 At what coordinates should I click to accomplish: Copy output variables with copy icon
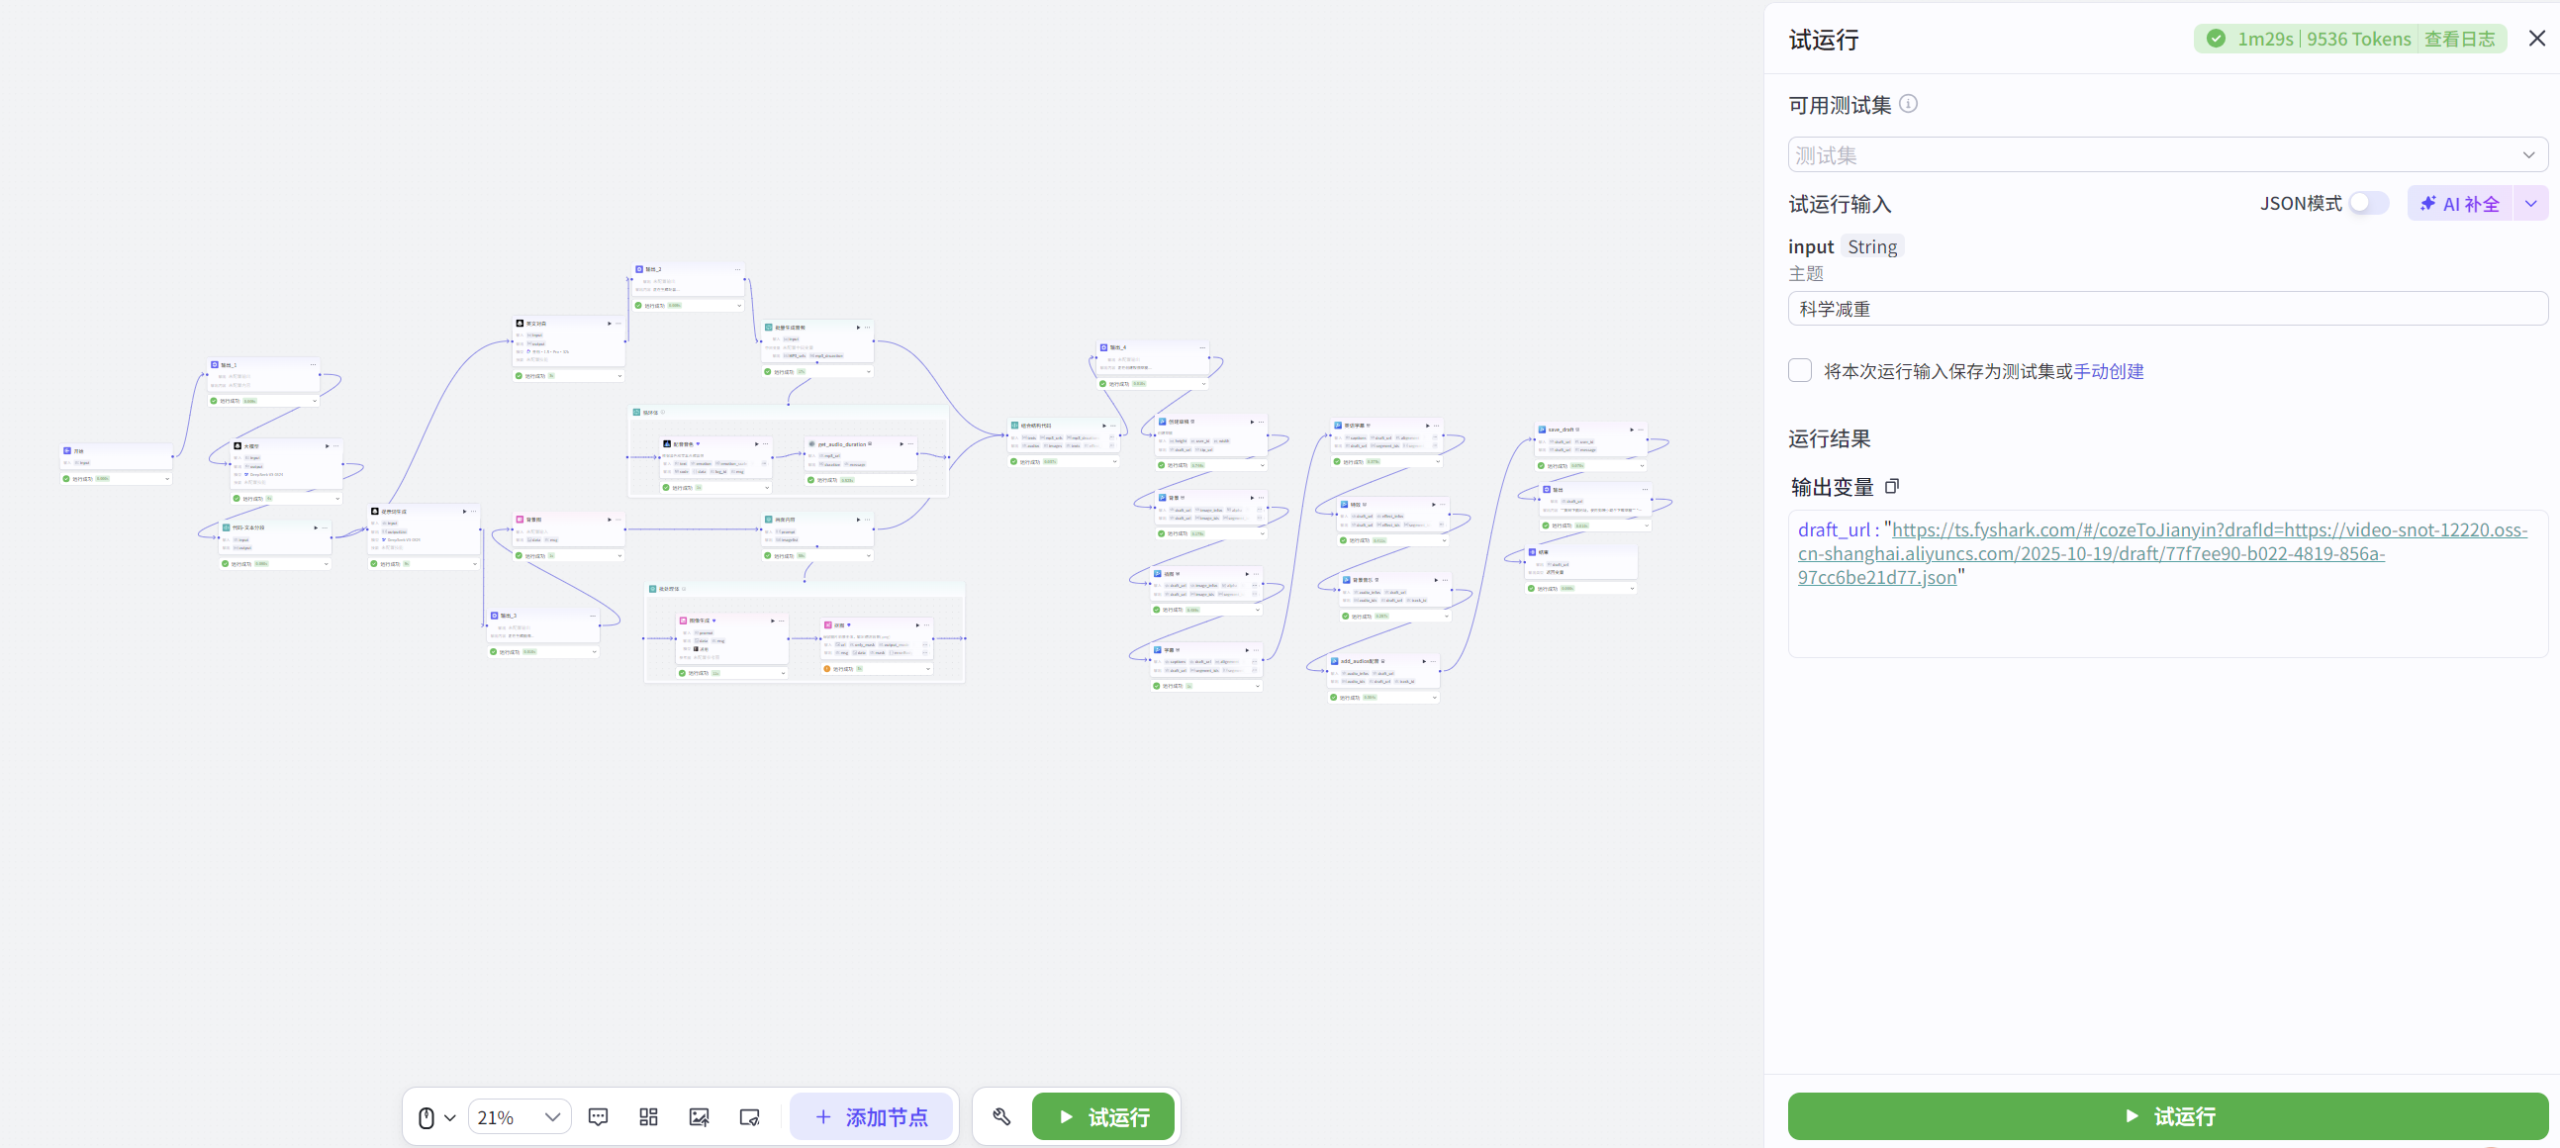[1891, 487]
